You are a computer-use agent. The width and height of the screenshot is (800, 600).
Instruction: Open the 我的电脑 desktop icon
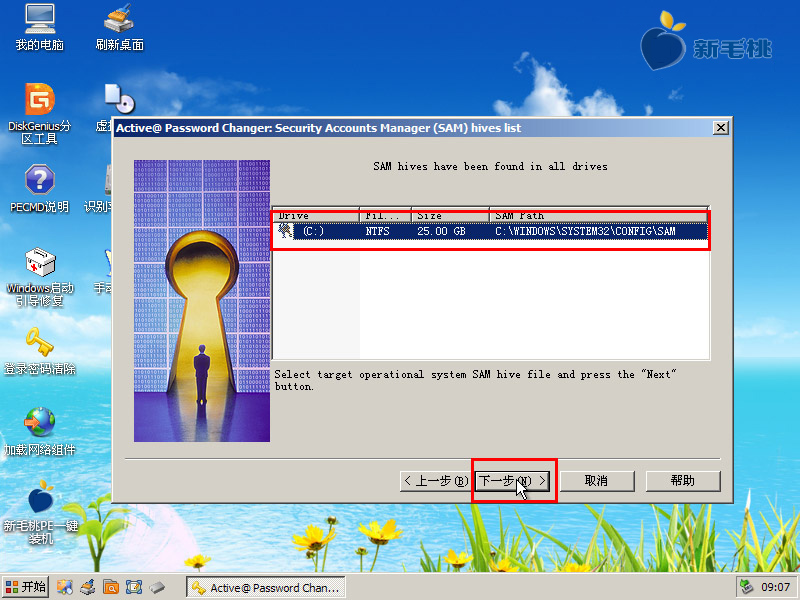click(x=40, y=27)
